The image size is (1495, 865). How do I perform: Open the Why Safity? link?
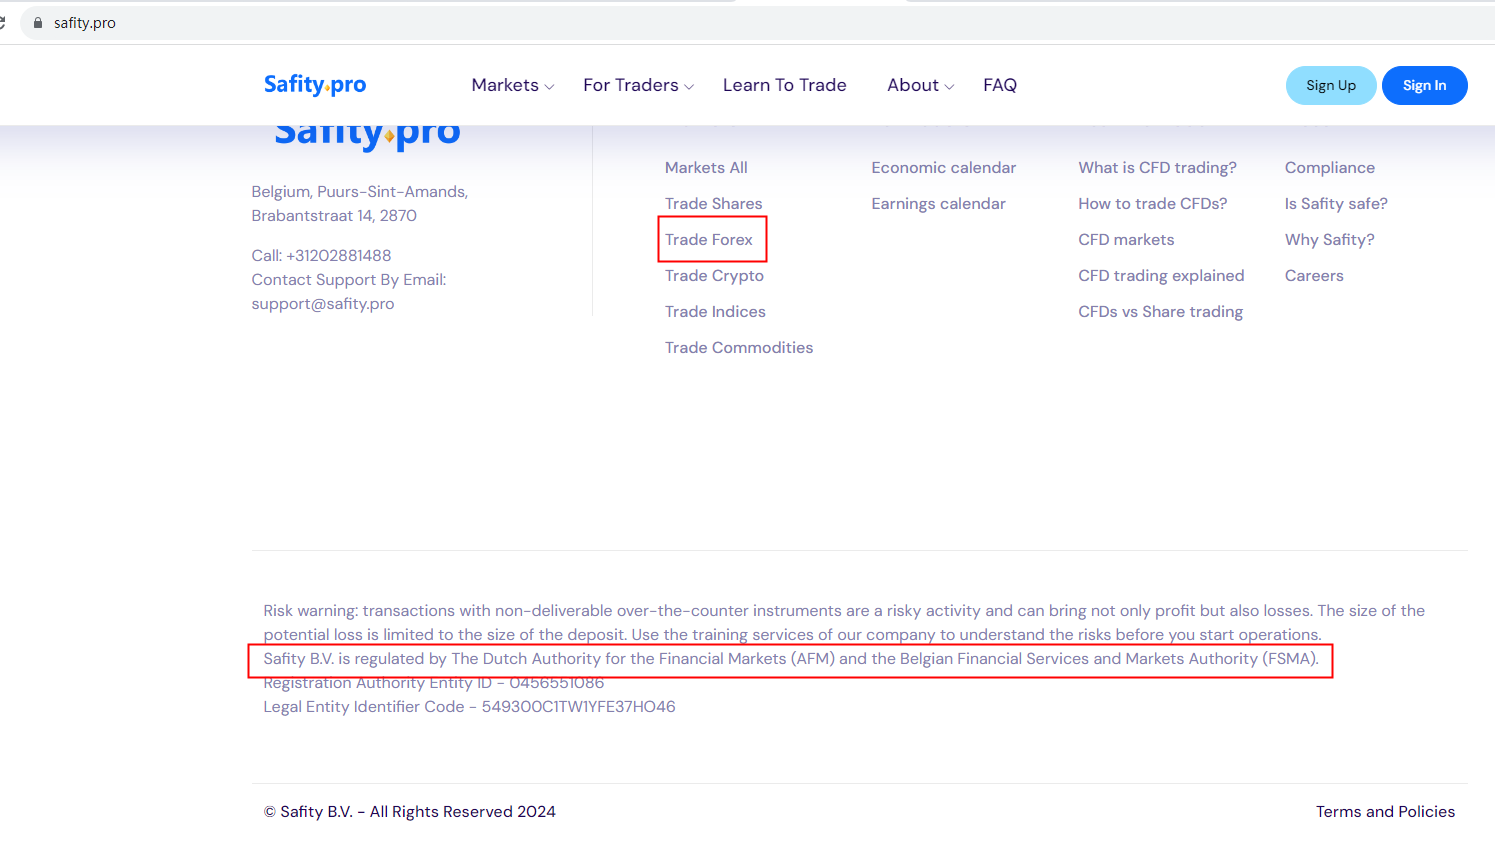[x=1330, y=240]
